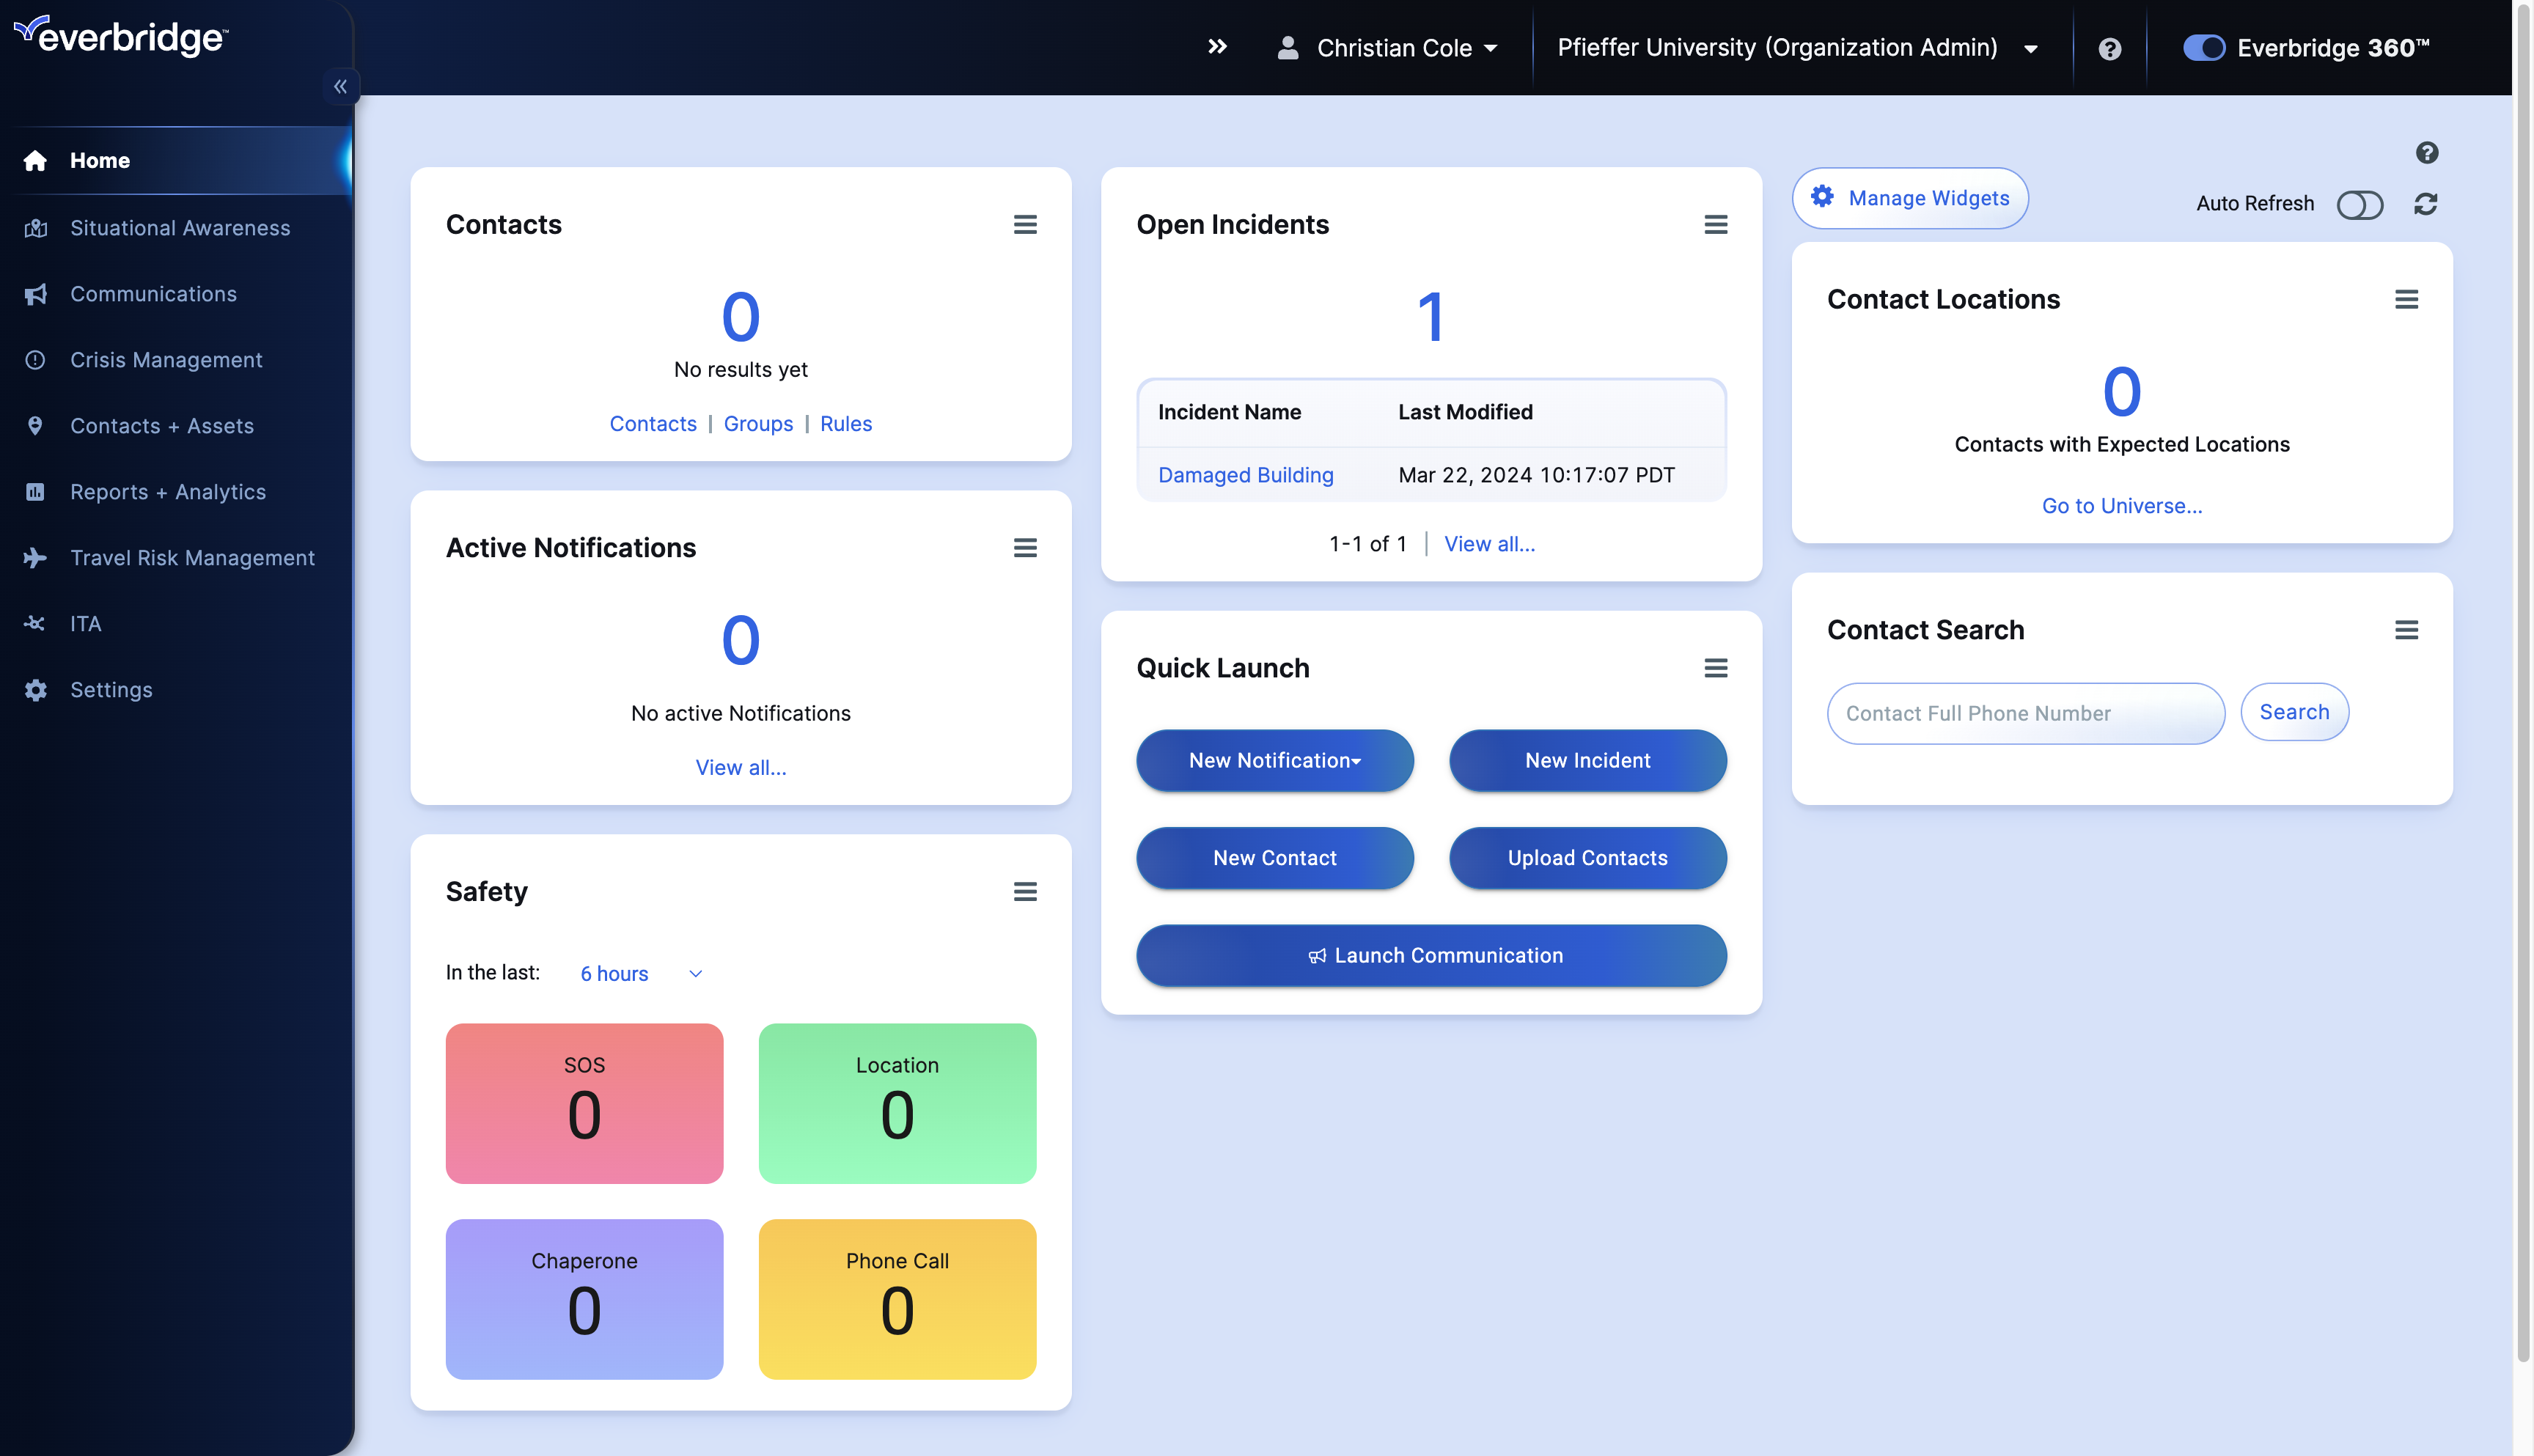Click the Situational Awareness map icon
Viewport: 2534px width, 1456px height.
(36, 228)
